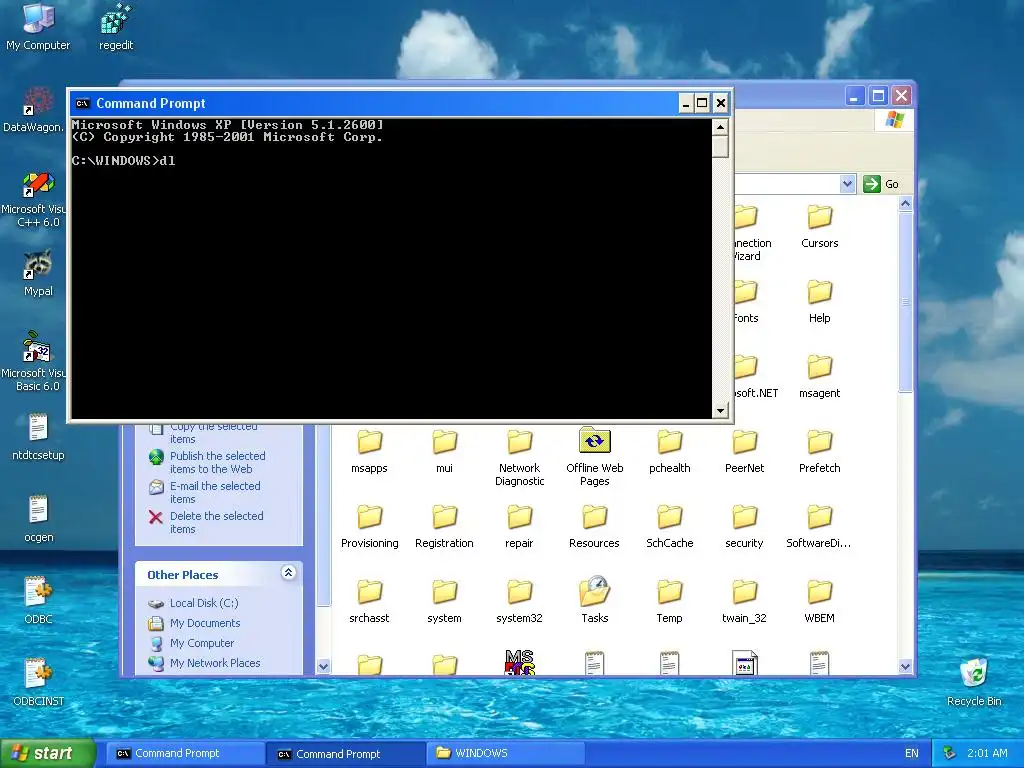Select the Recycle Bin icon
The width and height of the screenshot is (1024, 768).
974,682
